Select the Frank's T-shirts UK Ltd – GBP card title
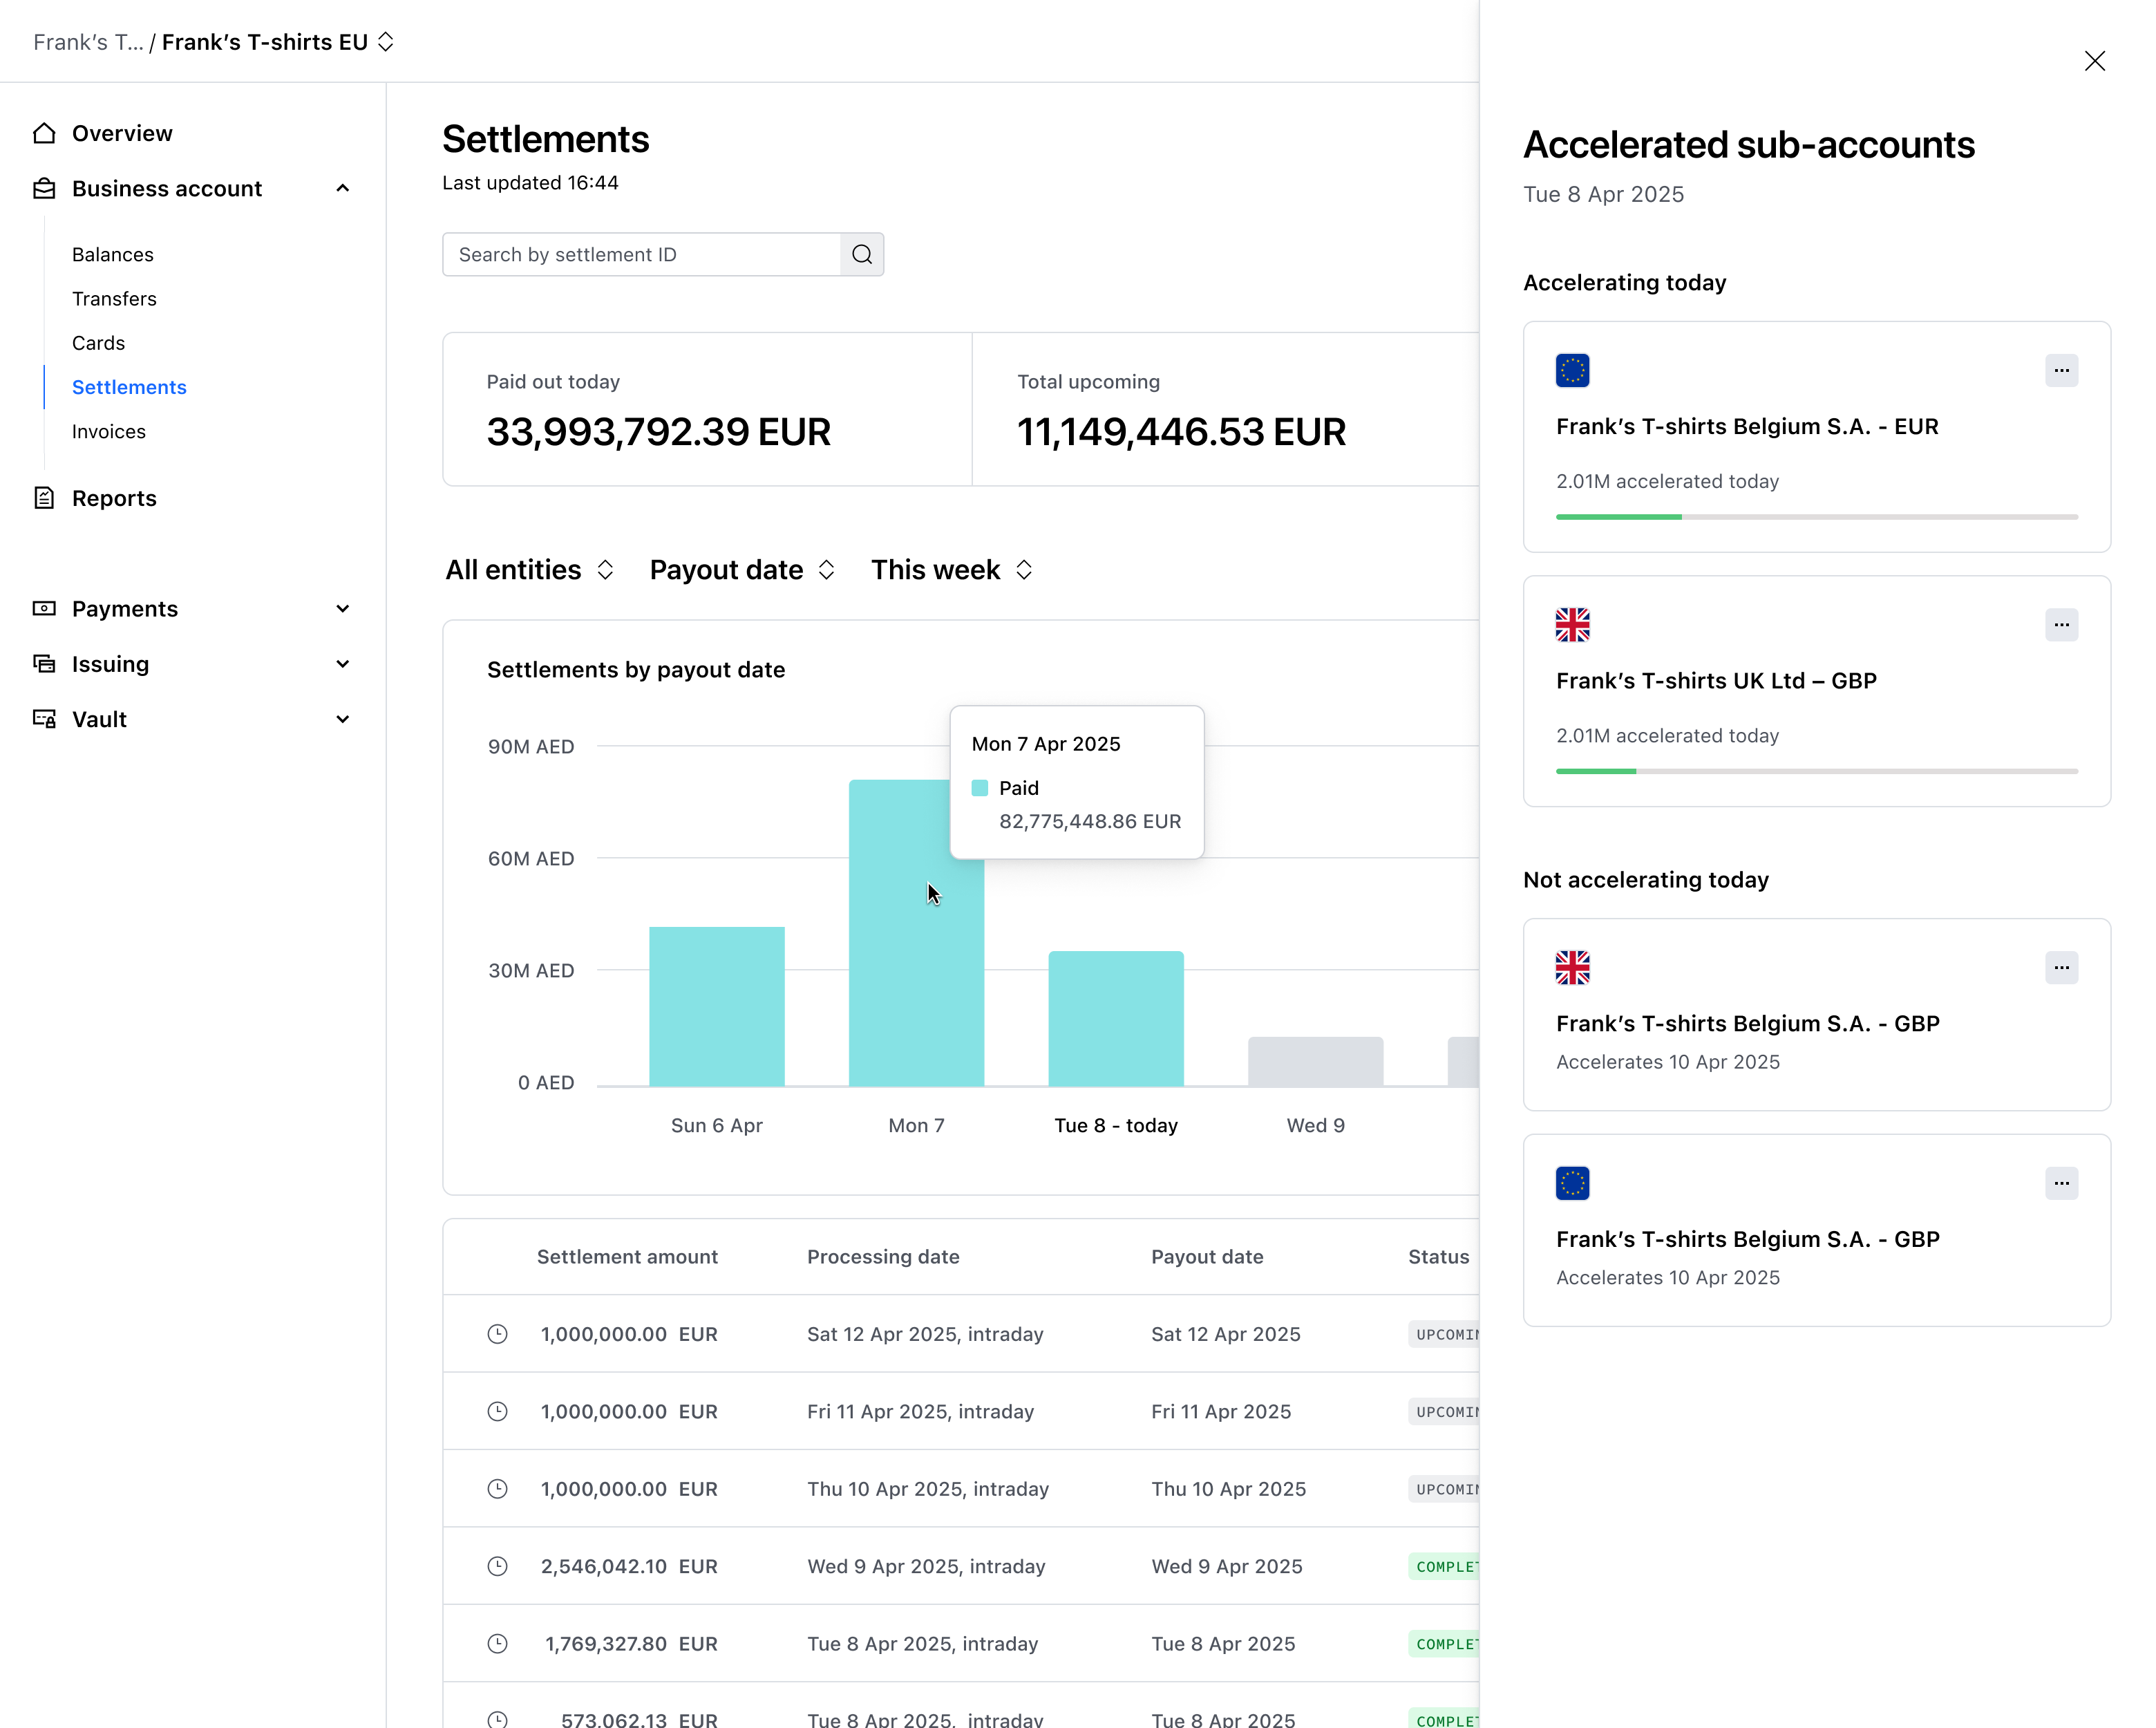The width and height of the screenshot is (2156, 1728). (x=1716, y=681)
